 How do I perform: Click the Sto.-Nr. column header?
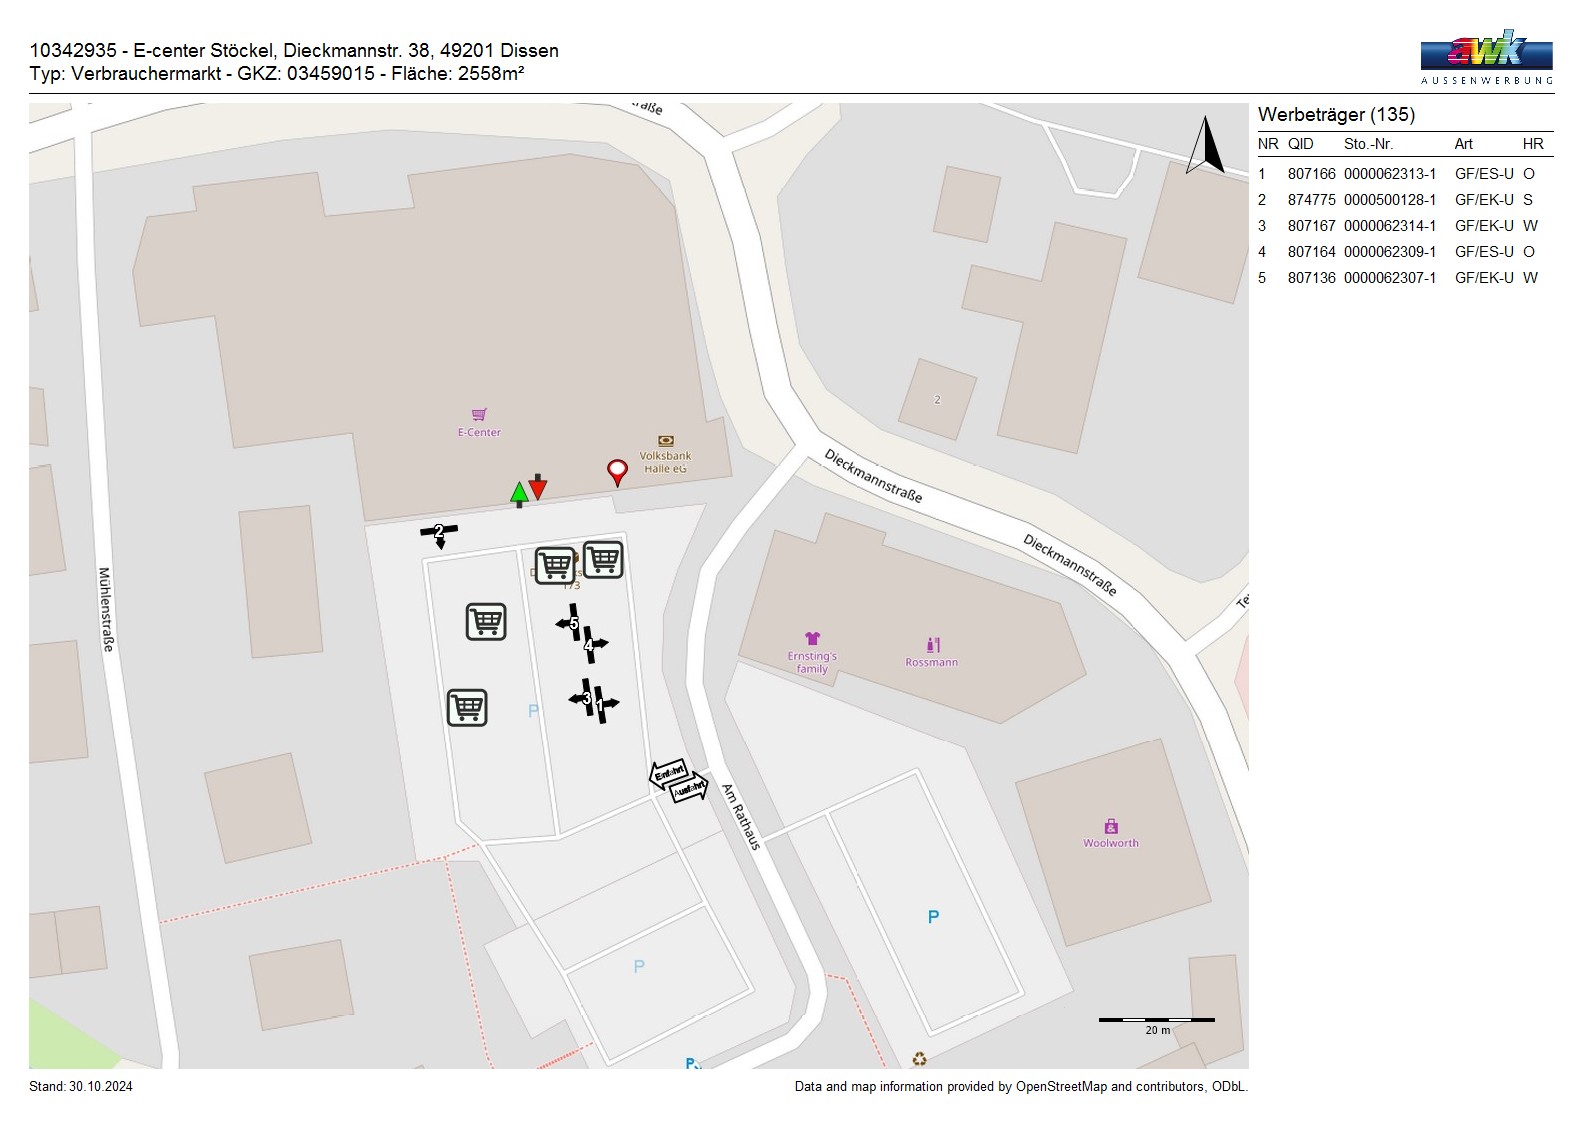click(x=1368, y=144)
